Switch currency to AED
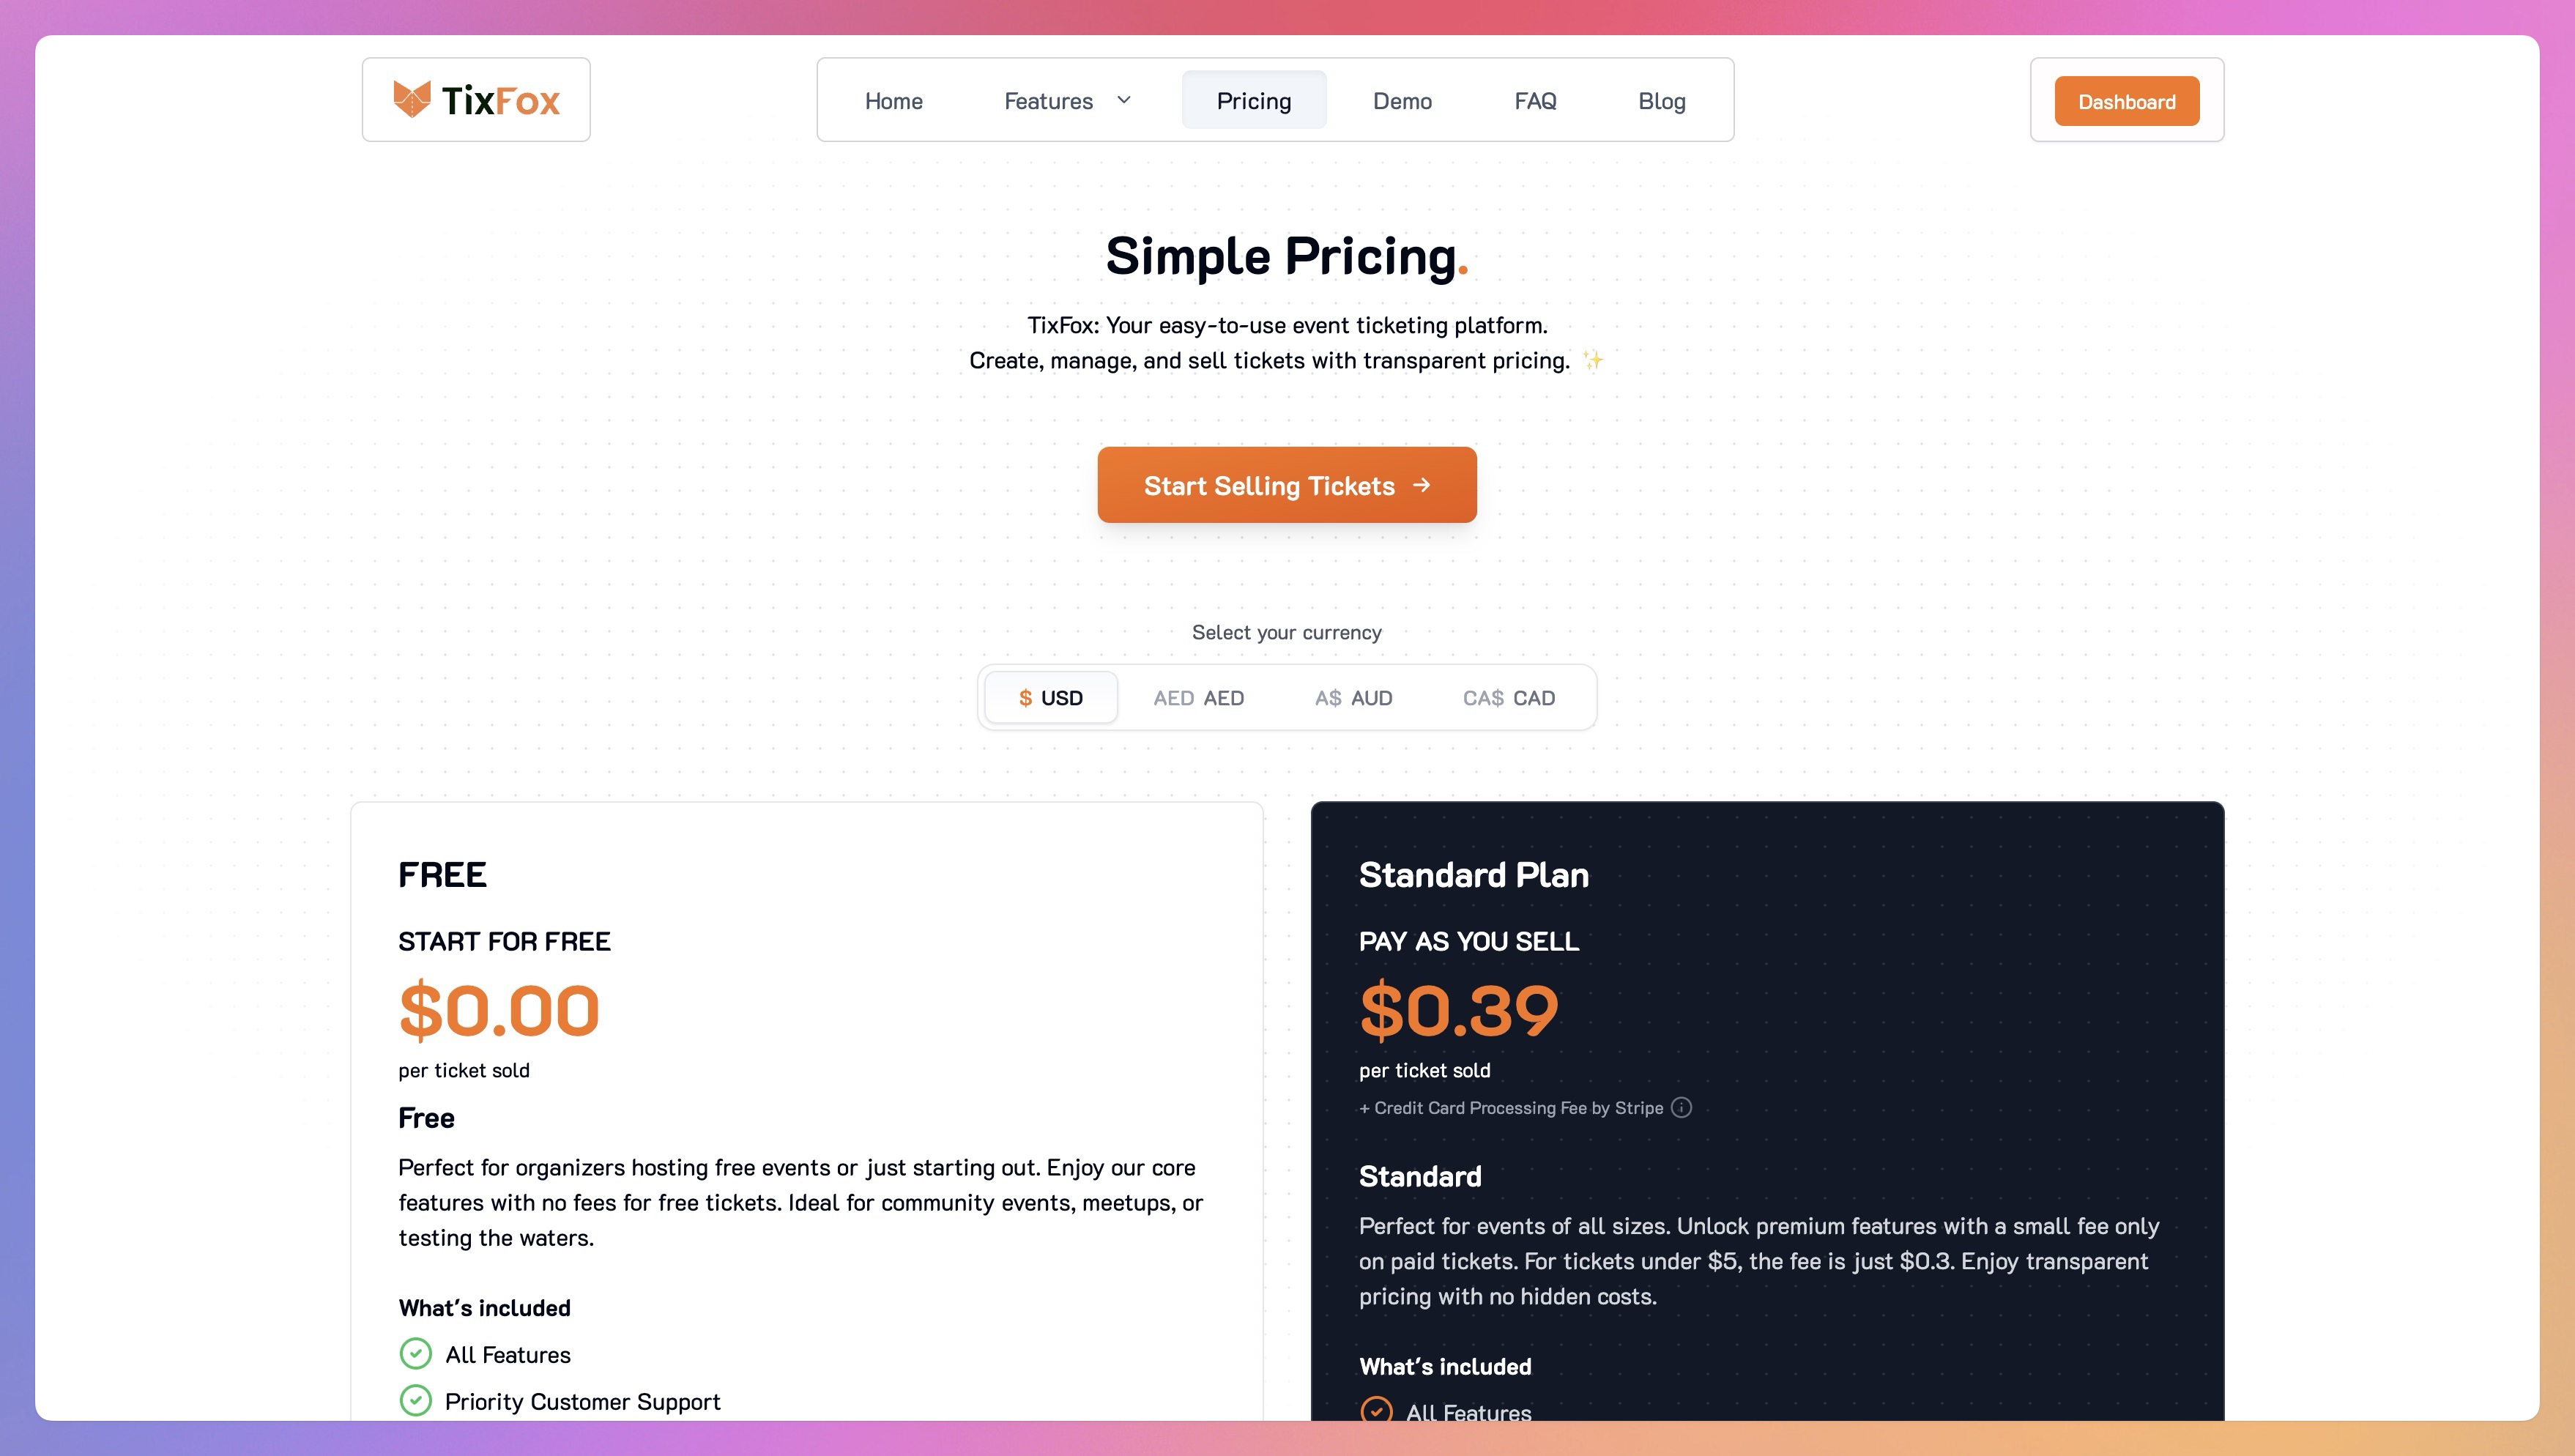This screenshot has width=2575, height=1456. [1198, 698]
